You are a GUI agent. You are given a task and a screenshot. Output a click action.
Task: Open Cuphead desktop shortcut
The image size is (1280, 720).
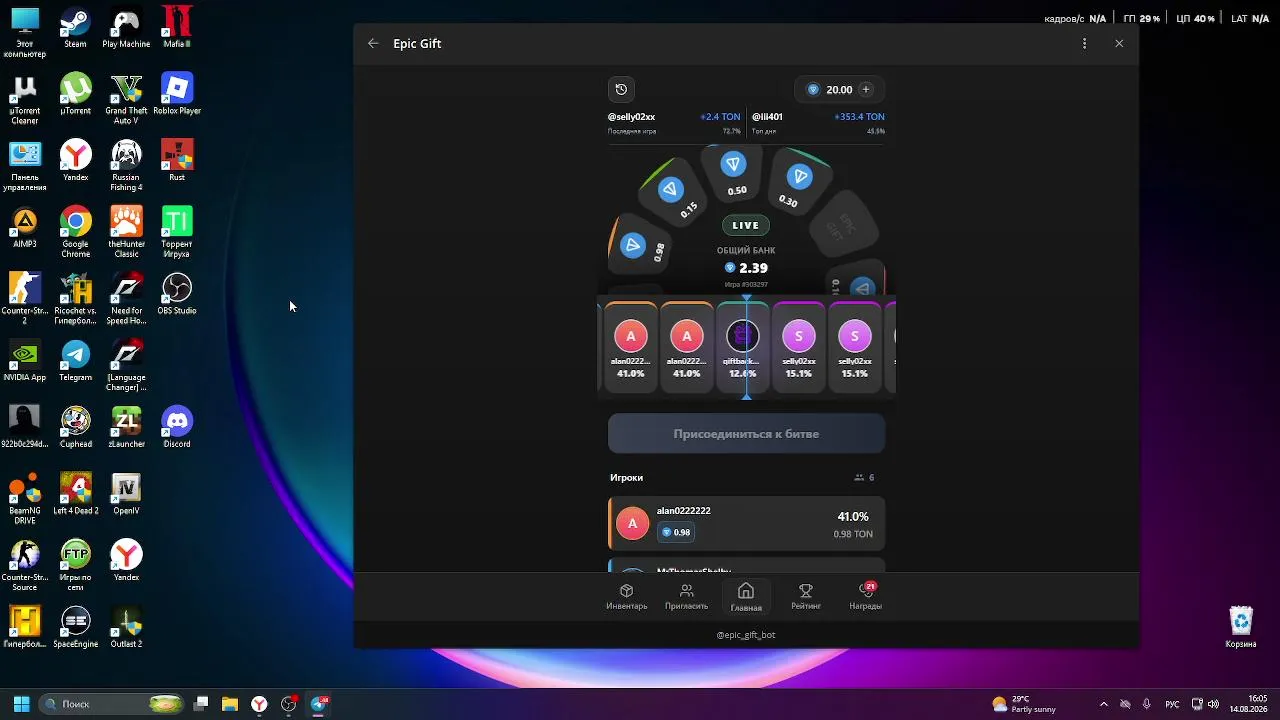coord(75,428)
